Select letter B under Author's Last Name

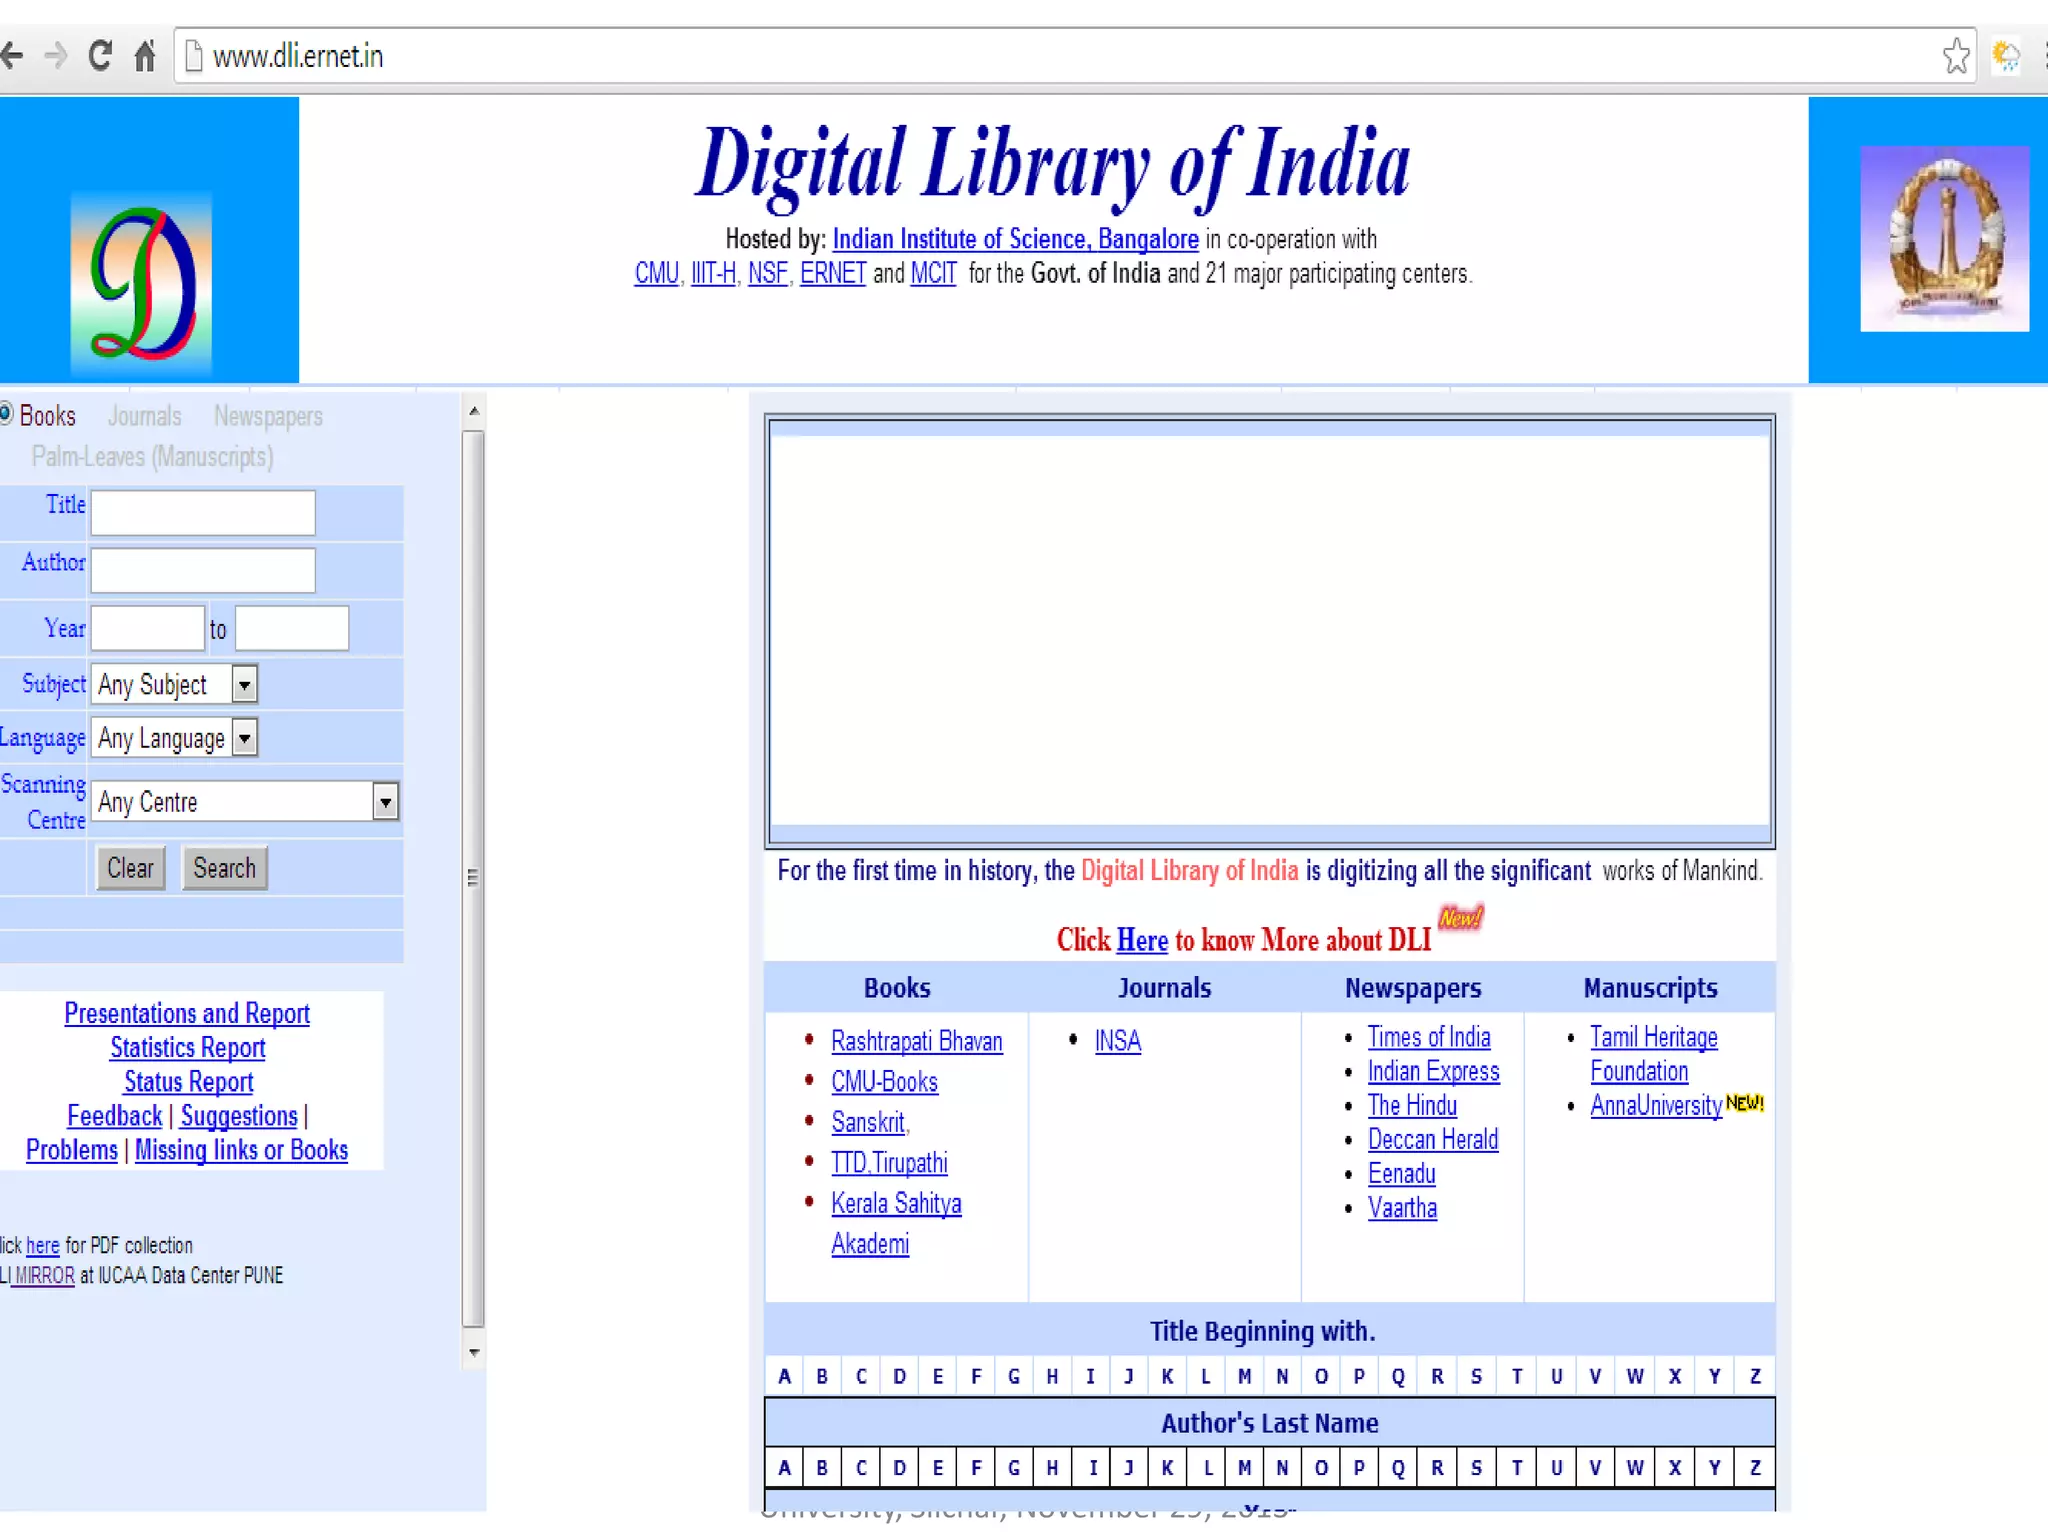[822, 1468]
